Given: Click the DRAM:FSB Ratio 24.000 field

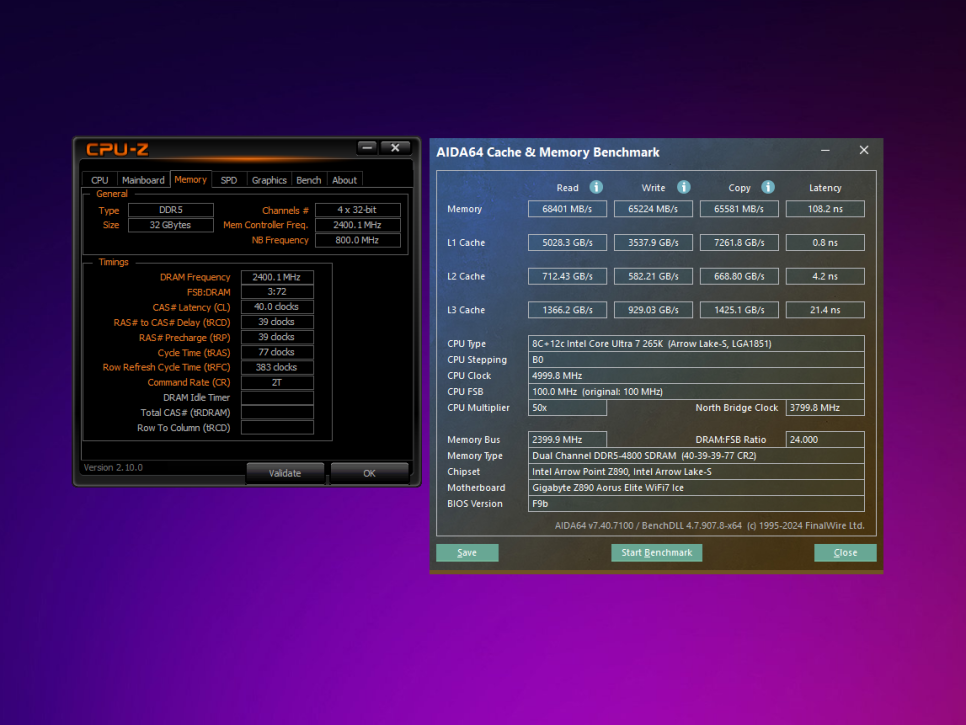Looking at the screenshot, I should (825, 440).
